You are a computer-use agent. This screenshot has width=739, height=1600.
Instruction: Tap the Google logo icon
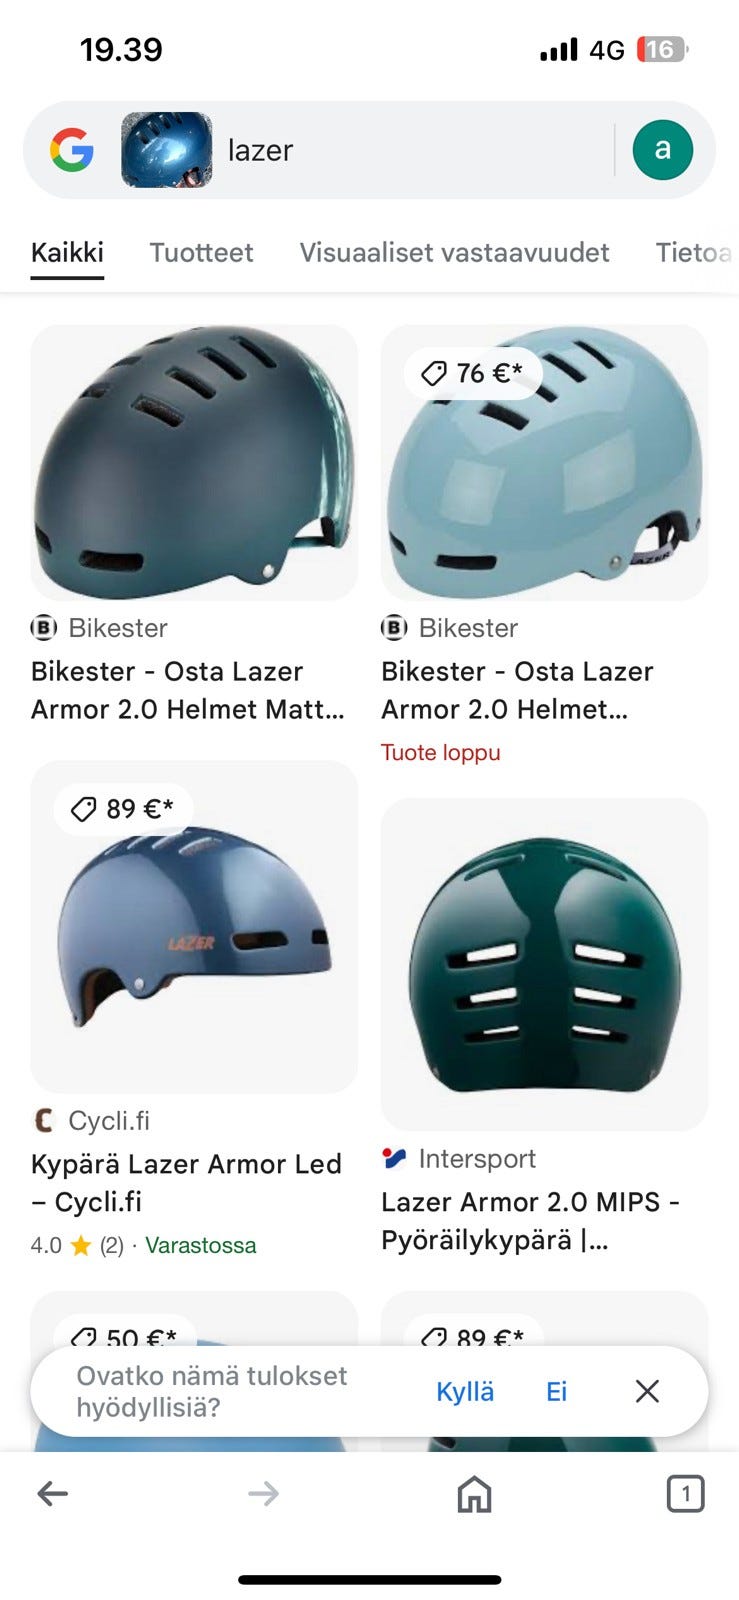pos(72,150)
